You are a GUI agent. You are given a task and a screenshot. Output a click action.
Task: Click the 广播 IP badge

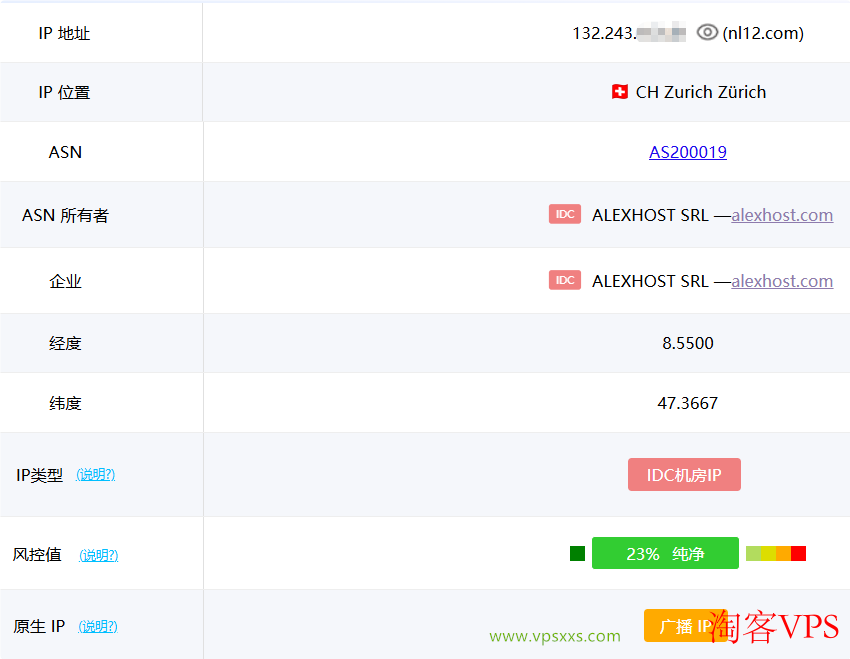[684, 626]
